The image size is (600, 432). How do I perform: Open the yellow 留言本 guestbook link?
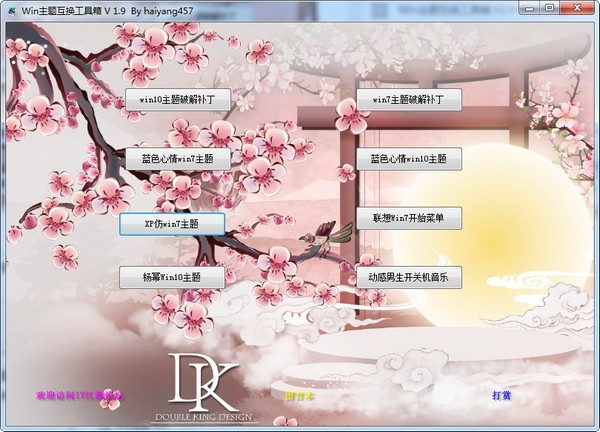click(x=300, y=396)
